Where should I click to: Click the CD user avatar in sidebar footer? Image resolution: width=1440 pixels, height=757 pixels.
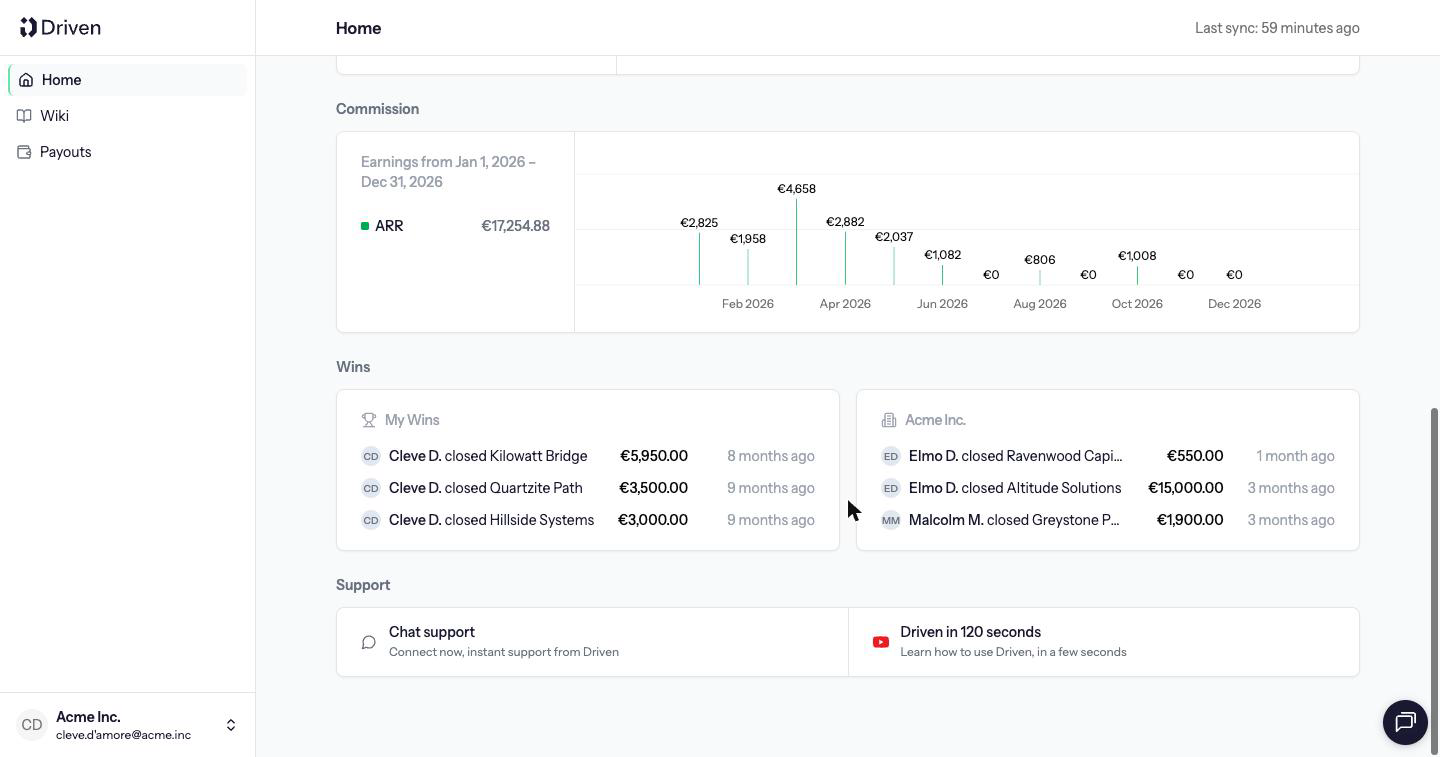pos(32,725)
